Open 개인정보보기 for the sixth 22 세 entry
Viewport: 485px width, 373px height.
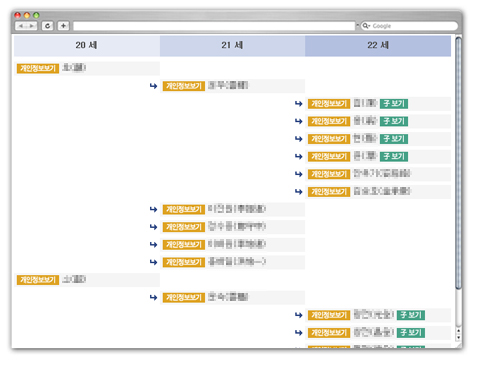pyautogui.click(x=329, y=192)
